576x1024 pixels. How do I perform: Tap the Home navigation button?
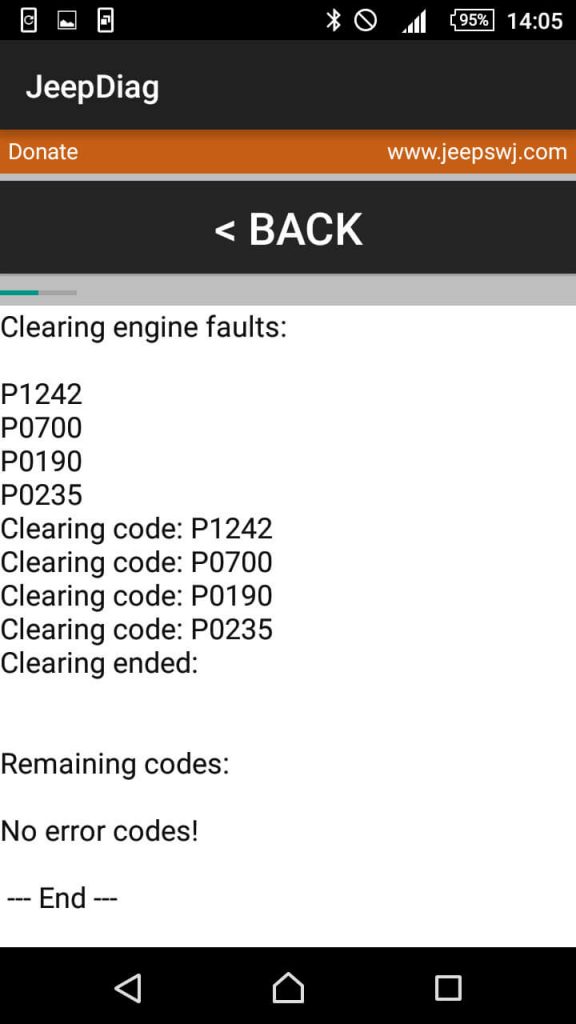(287, 987)
